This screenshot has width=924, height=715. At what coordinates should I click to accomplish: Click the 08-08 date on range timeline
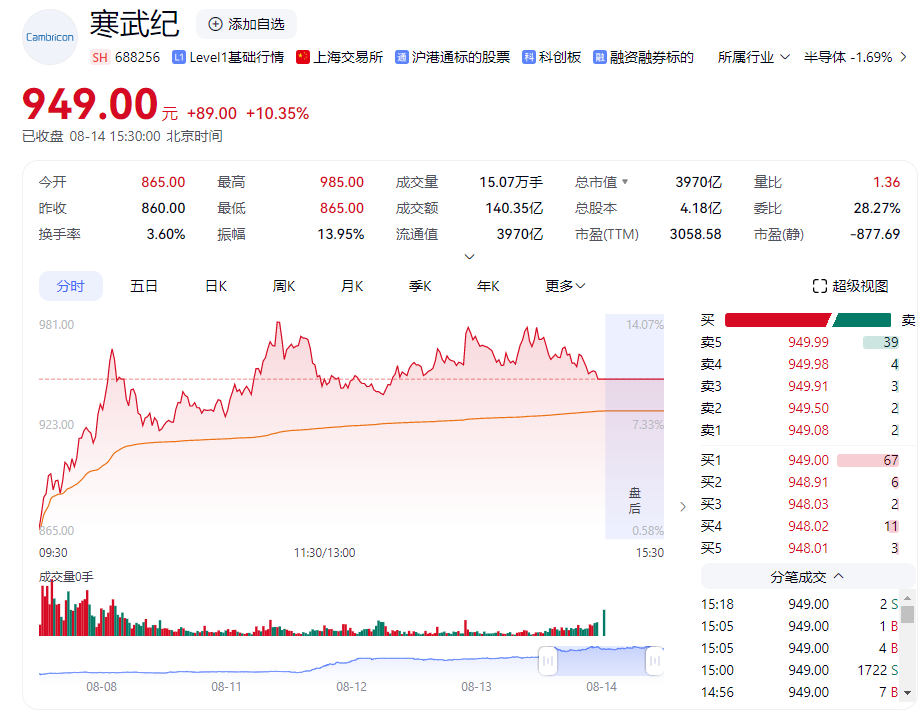coord(101,687)
